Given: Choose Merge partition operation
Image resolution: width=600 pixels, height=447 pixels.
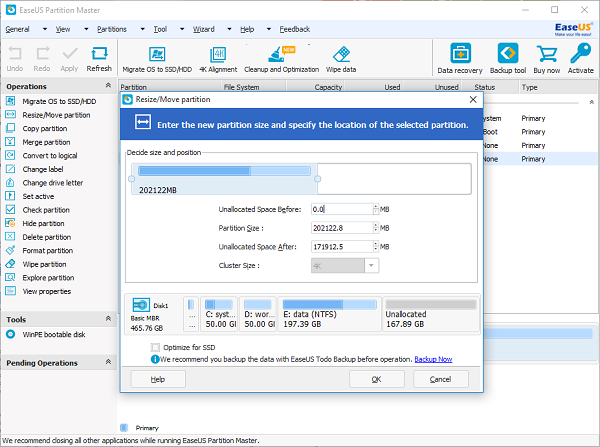Looking at the screenshot, I should [x=46, y=142].
